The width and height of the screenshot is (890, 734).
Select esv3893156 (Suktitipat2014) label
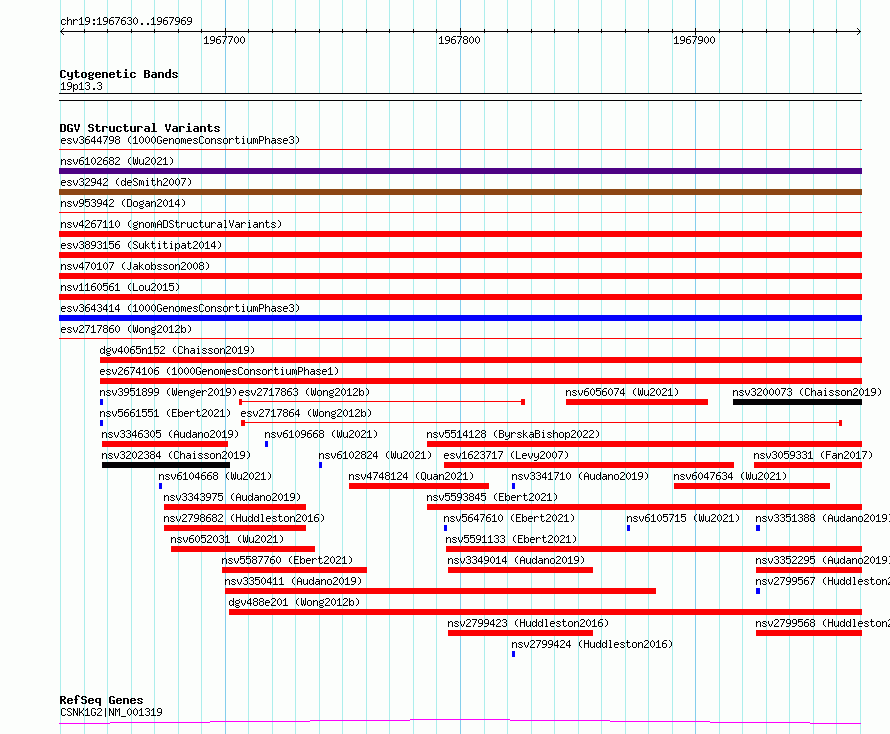pyautogui.click(x=141, y=245)
